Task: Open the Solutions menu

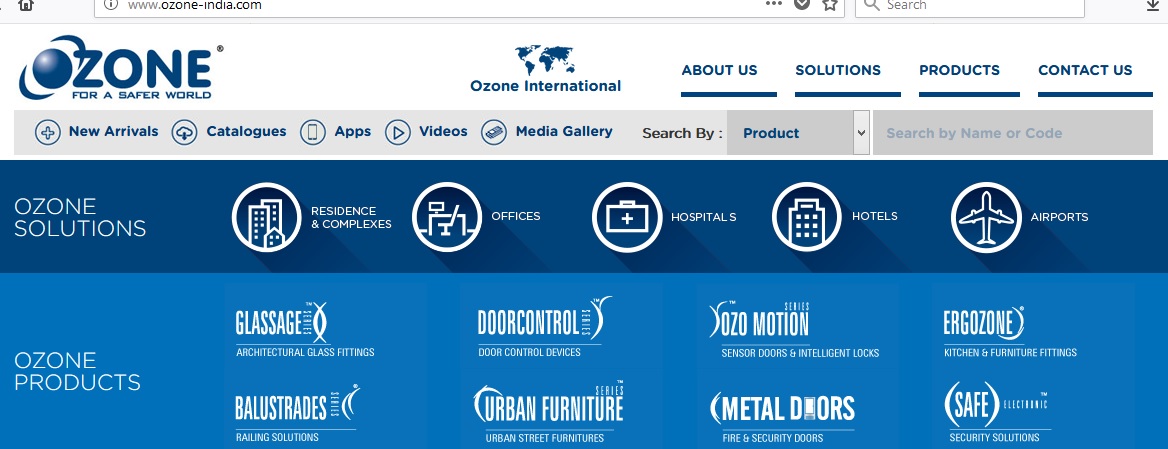Action: click(838, 70)
